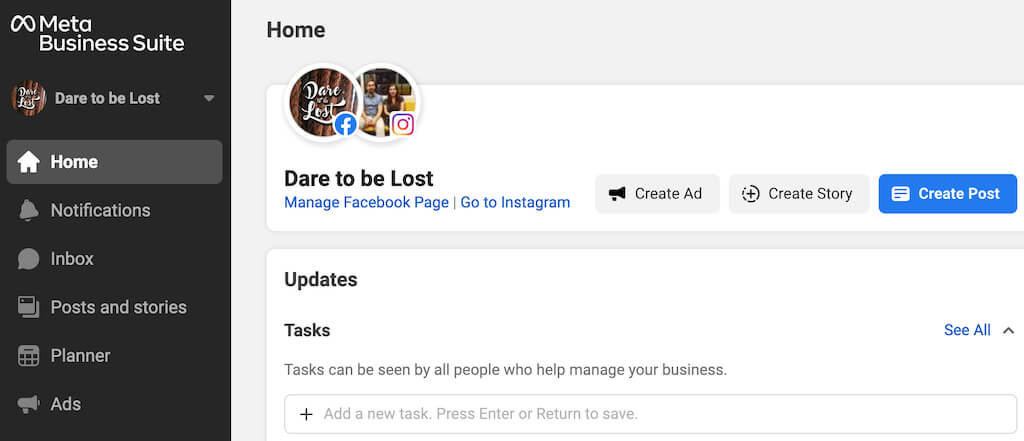
Task: Click the Home house icon in sidebar
Action: [x=29, y=162]
